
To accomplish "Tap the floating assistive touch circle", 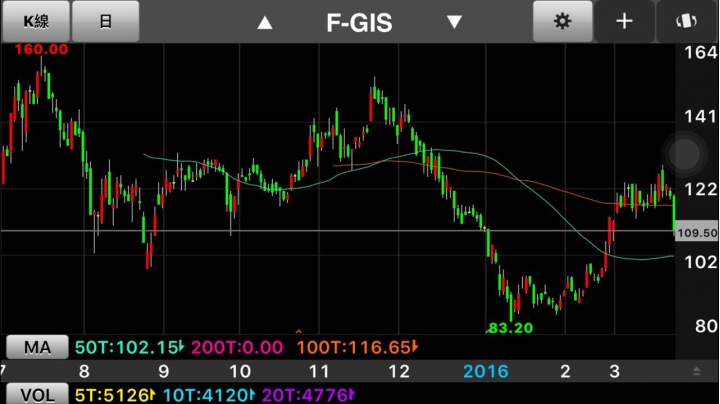I will click(x=684, y=154).
